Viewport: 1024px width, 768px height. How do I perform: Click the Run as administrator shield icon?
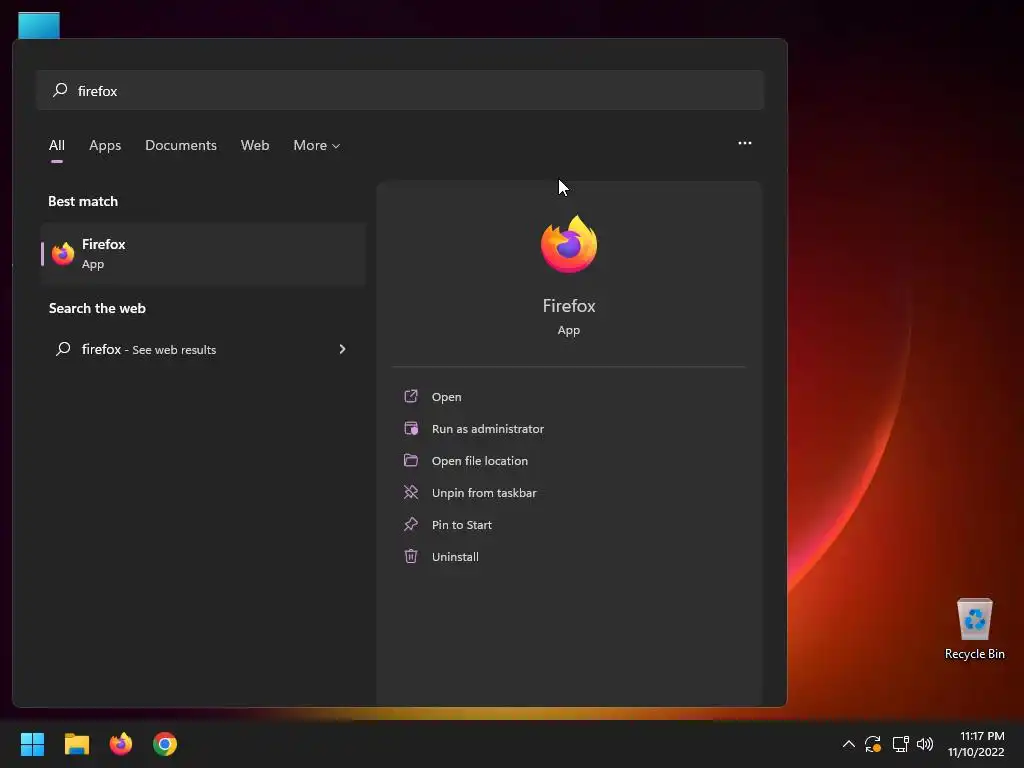pyautogui.click(x=411, y=428)
